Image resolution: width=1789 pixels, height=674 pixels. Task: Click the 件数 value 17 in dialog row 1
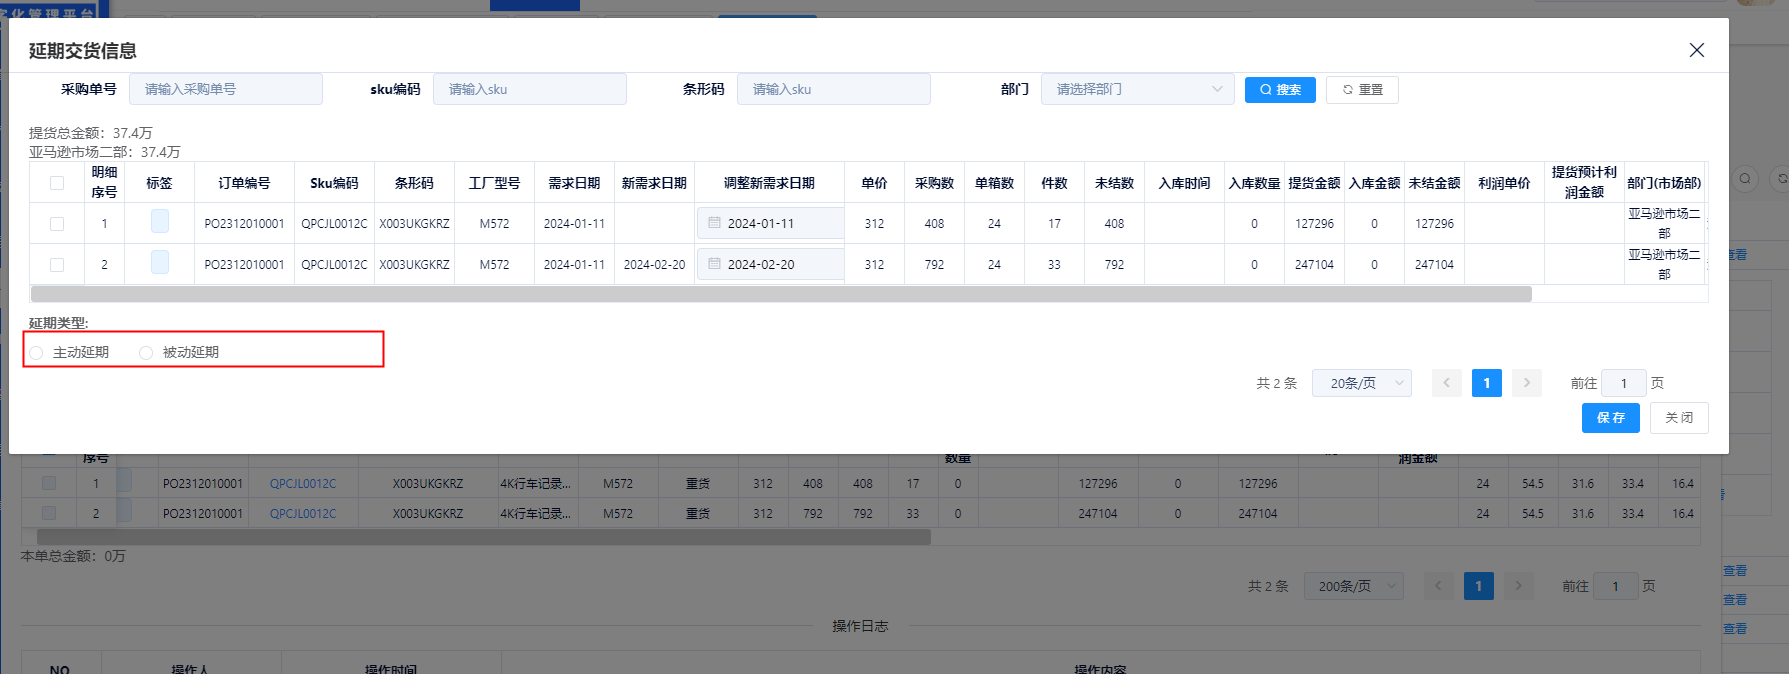(1054, 224)
